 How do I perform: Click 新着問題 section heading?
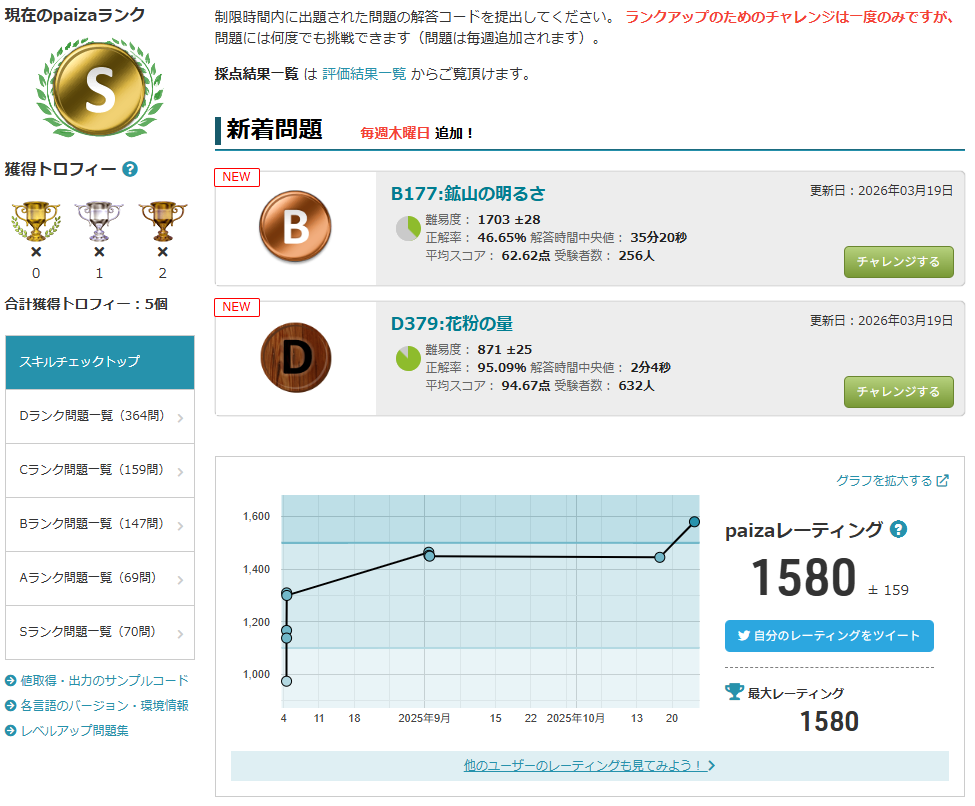pyautogui.click(x=274, y=129)
